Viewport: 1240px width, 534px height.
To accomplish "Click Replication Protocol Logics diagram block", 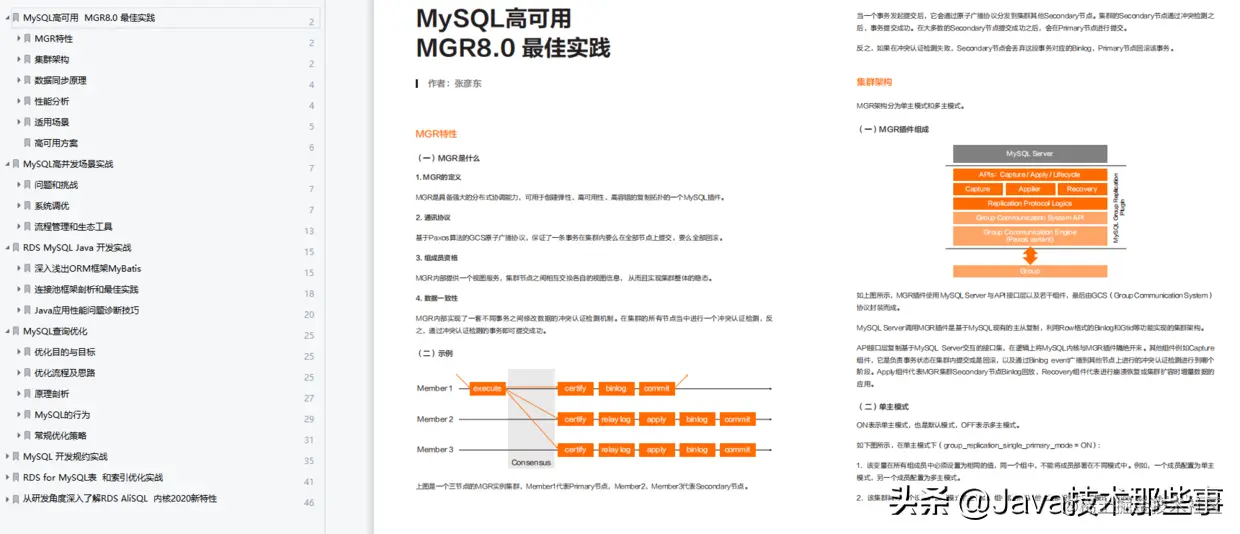I will pyautogui.click(x=1029, y=203).
